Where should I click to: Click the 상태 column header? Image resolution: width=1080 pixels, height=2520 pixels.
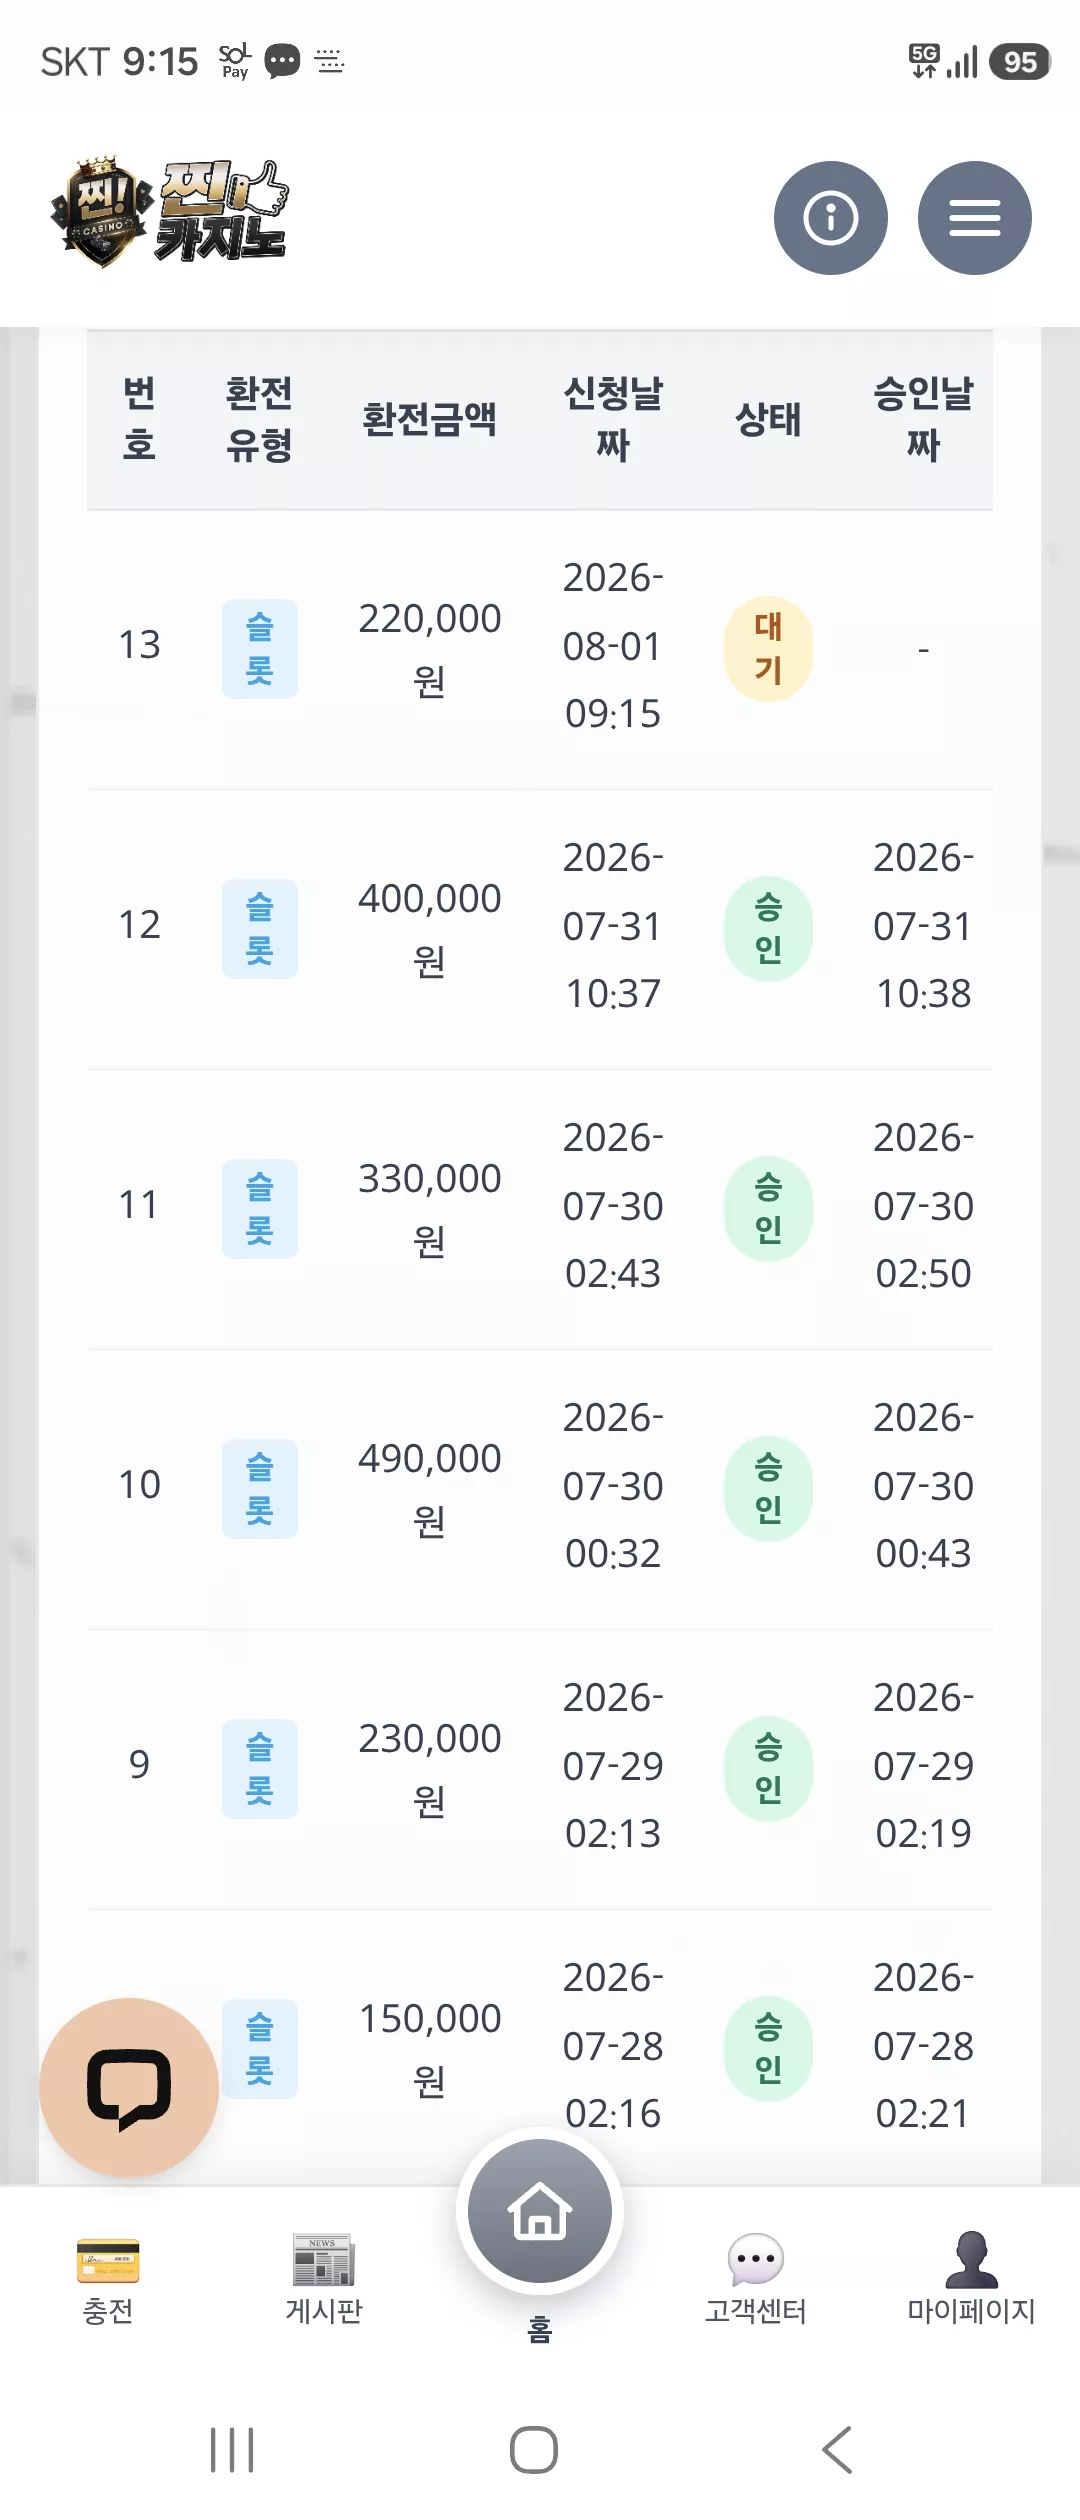[x=768, y=419]
